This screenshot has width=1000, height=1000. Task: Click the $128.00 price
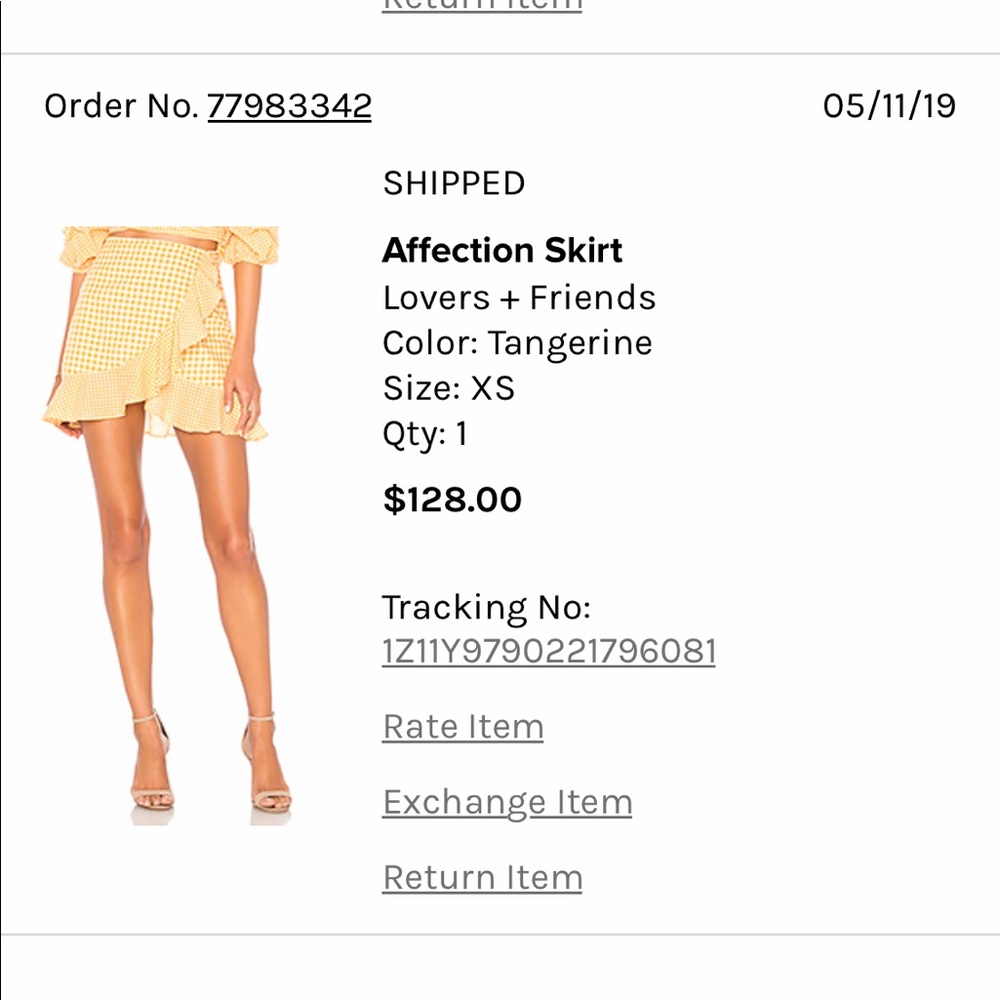[x=452, y=500]
